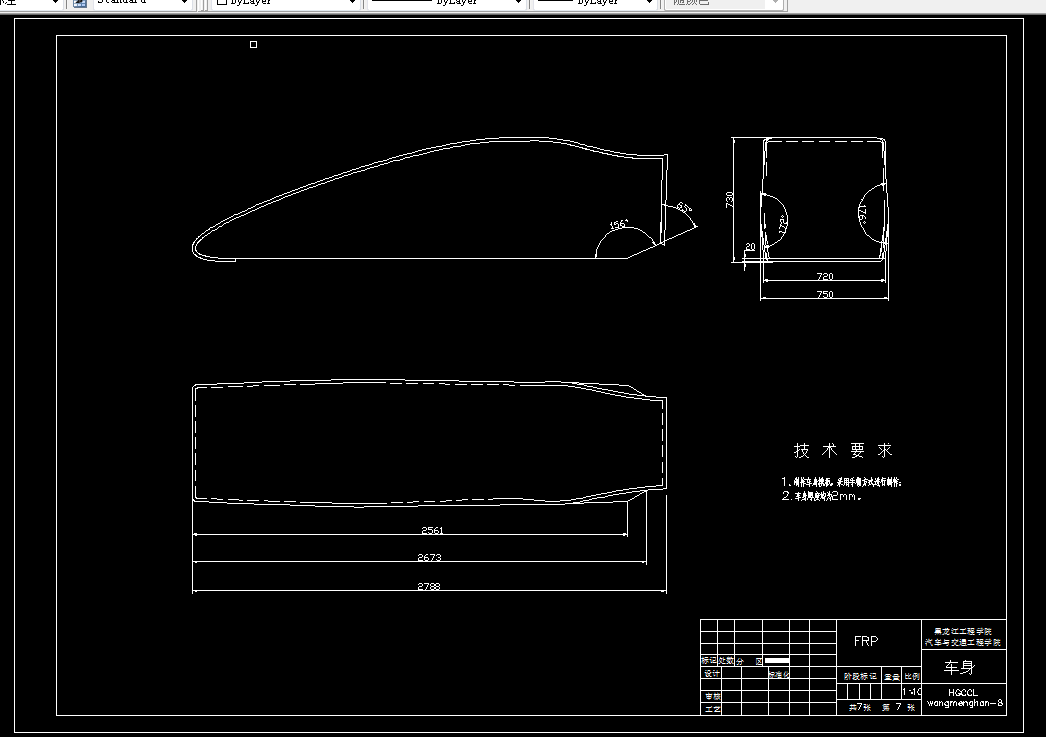The image size is (1046, 737).
Task: Click the wangmenghan-8 drawing number
Action: 965,703
